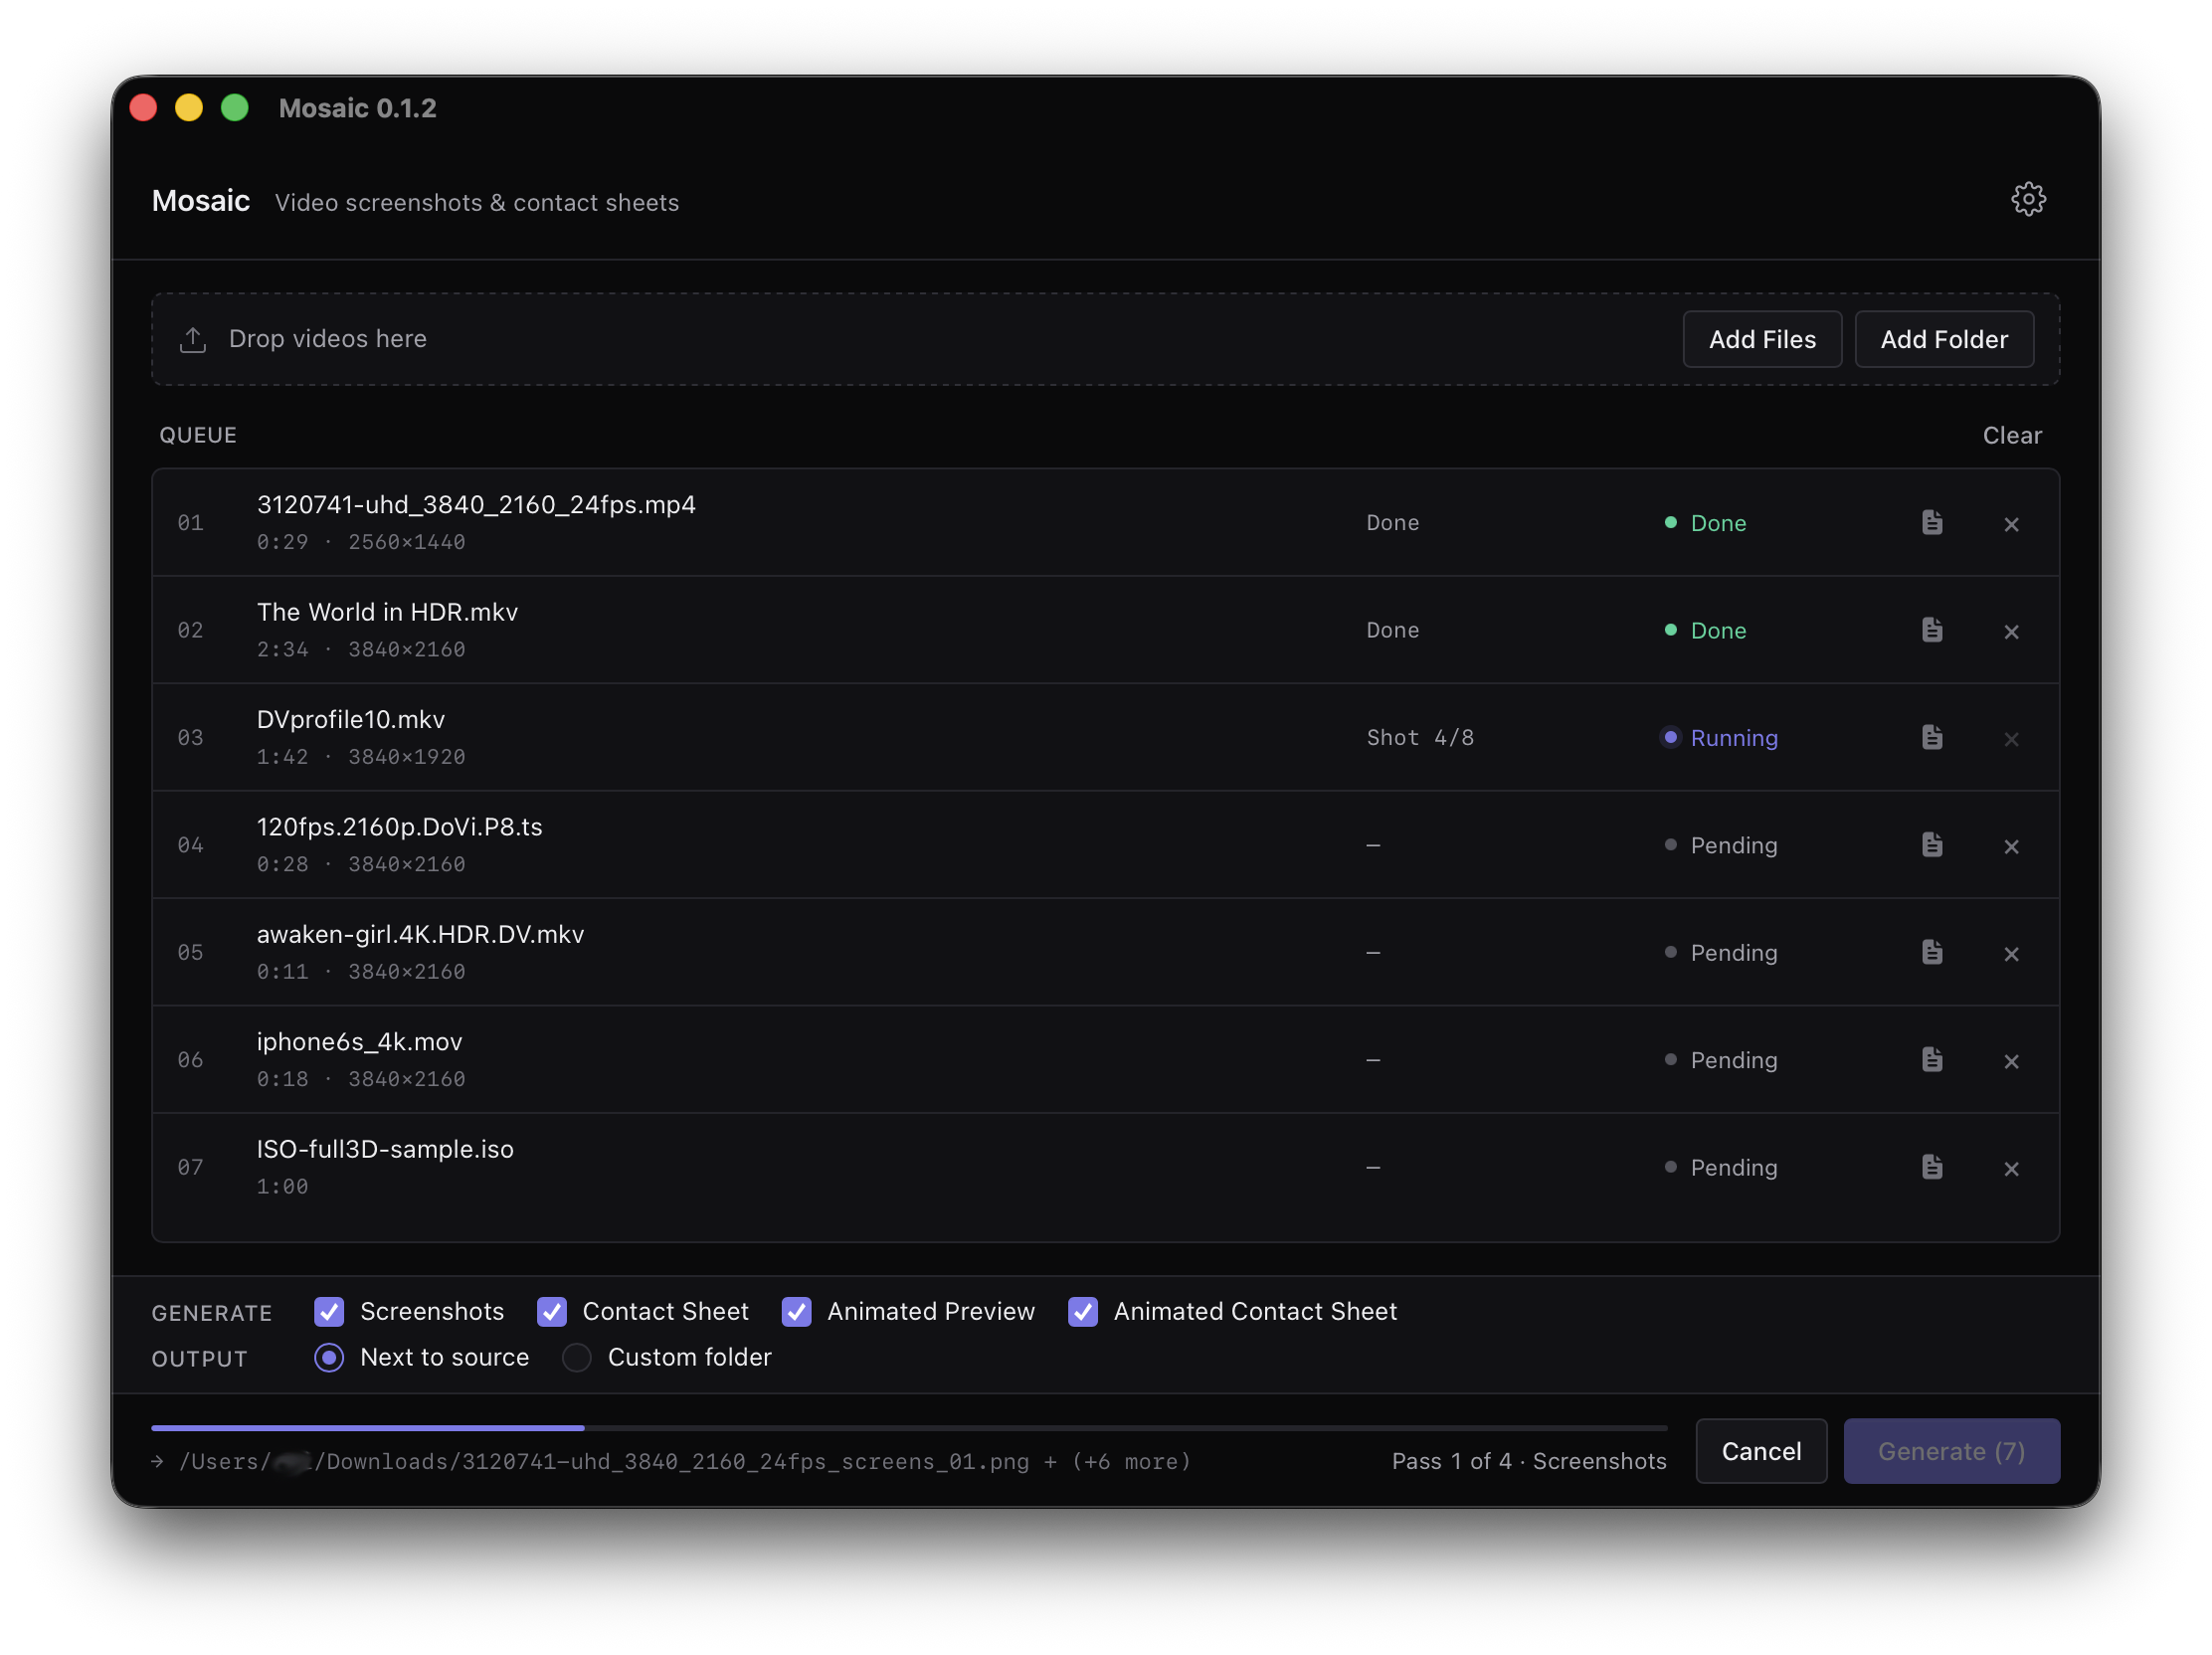Click Shot 4/8 progress text
Screen dimensions: 2212x1655
1420,738
